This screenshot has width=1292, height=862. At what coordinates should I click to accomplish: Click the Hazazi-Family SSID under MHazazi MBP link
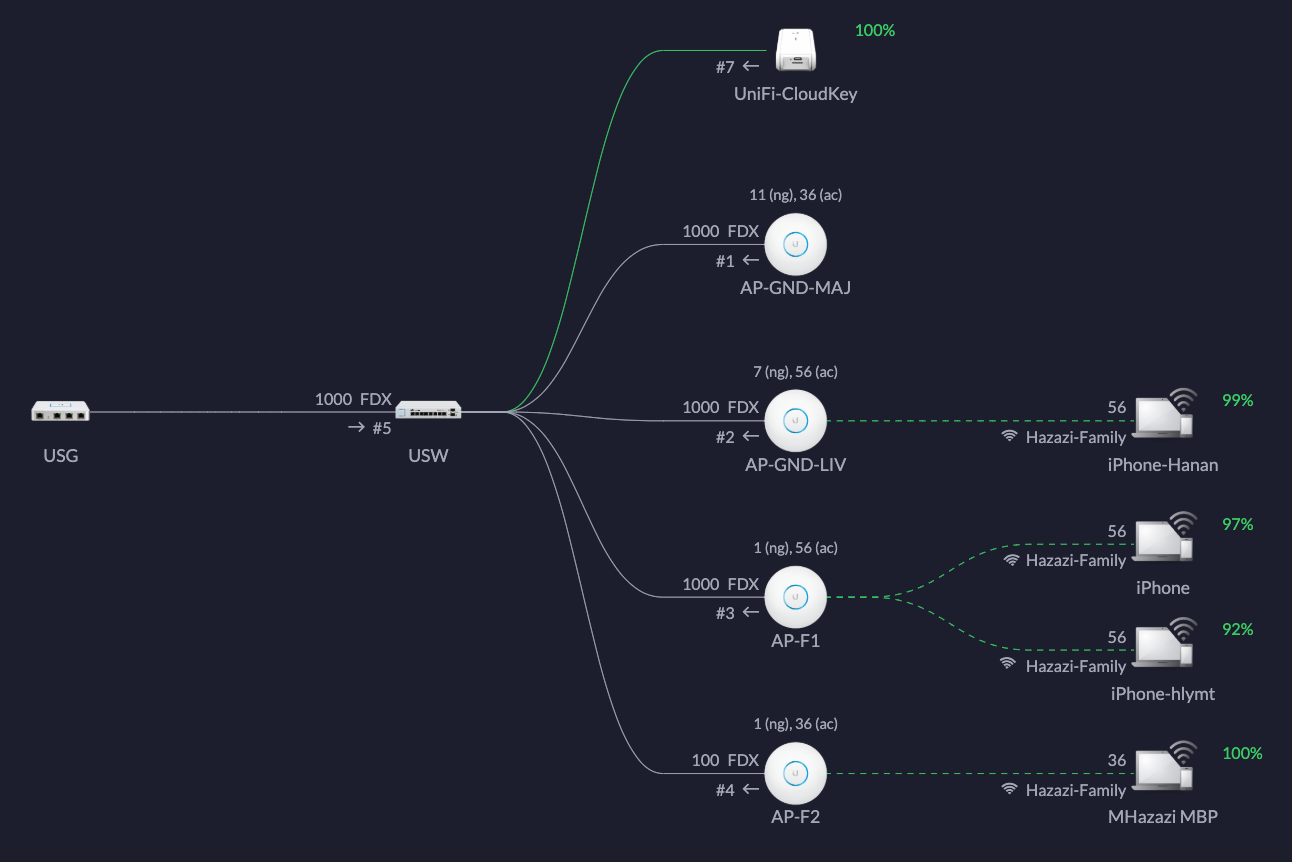pyautogui.click(x=1075, y=791)
